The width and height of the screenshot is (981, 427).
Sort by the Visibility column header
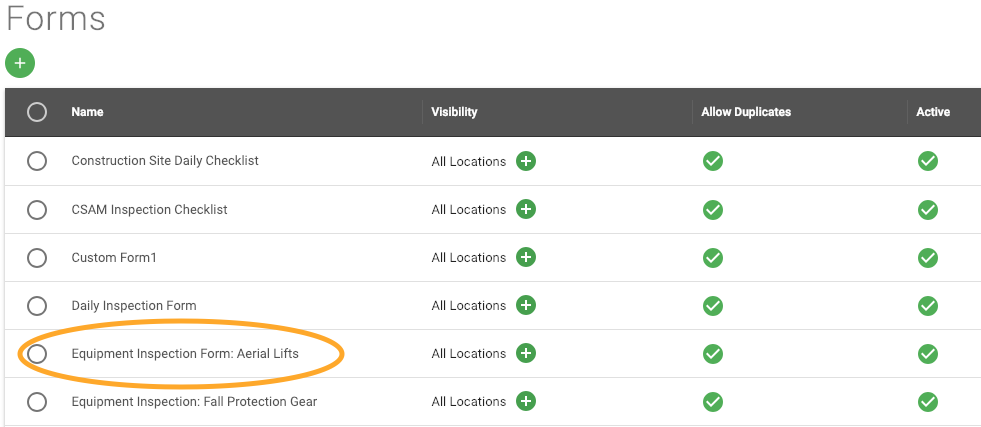pos(454,112)
